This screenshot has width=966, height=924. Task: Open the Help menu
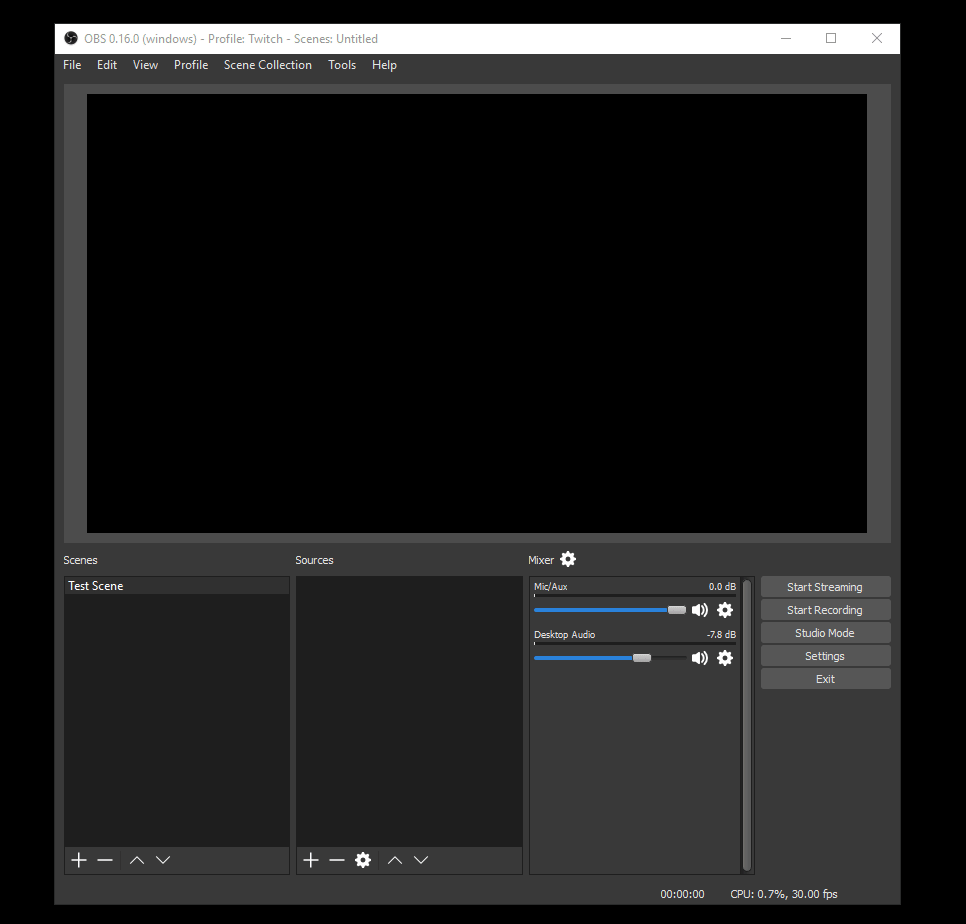point(384,65)
